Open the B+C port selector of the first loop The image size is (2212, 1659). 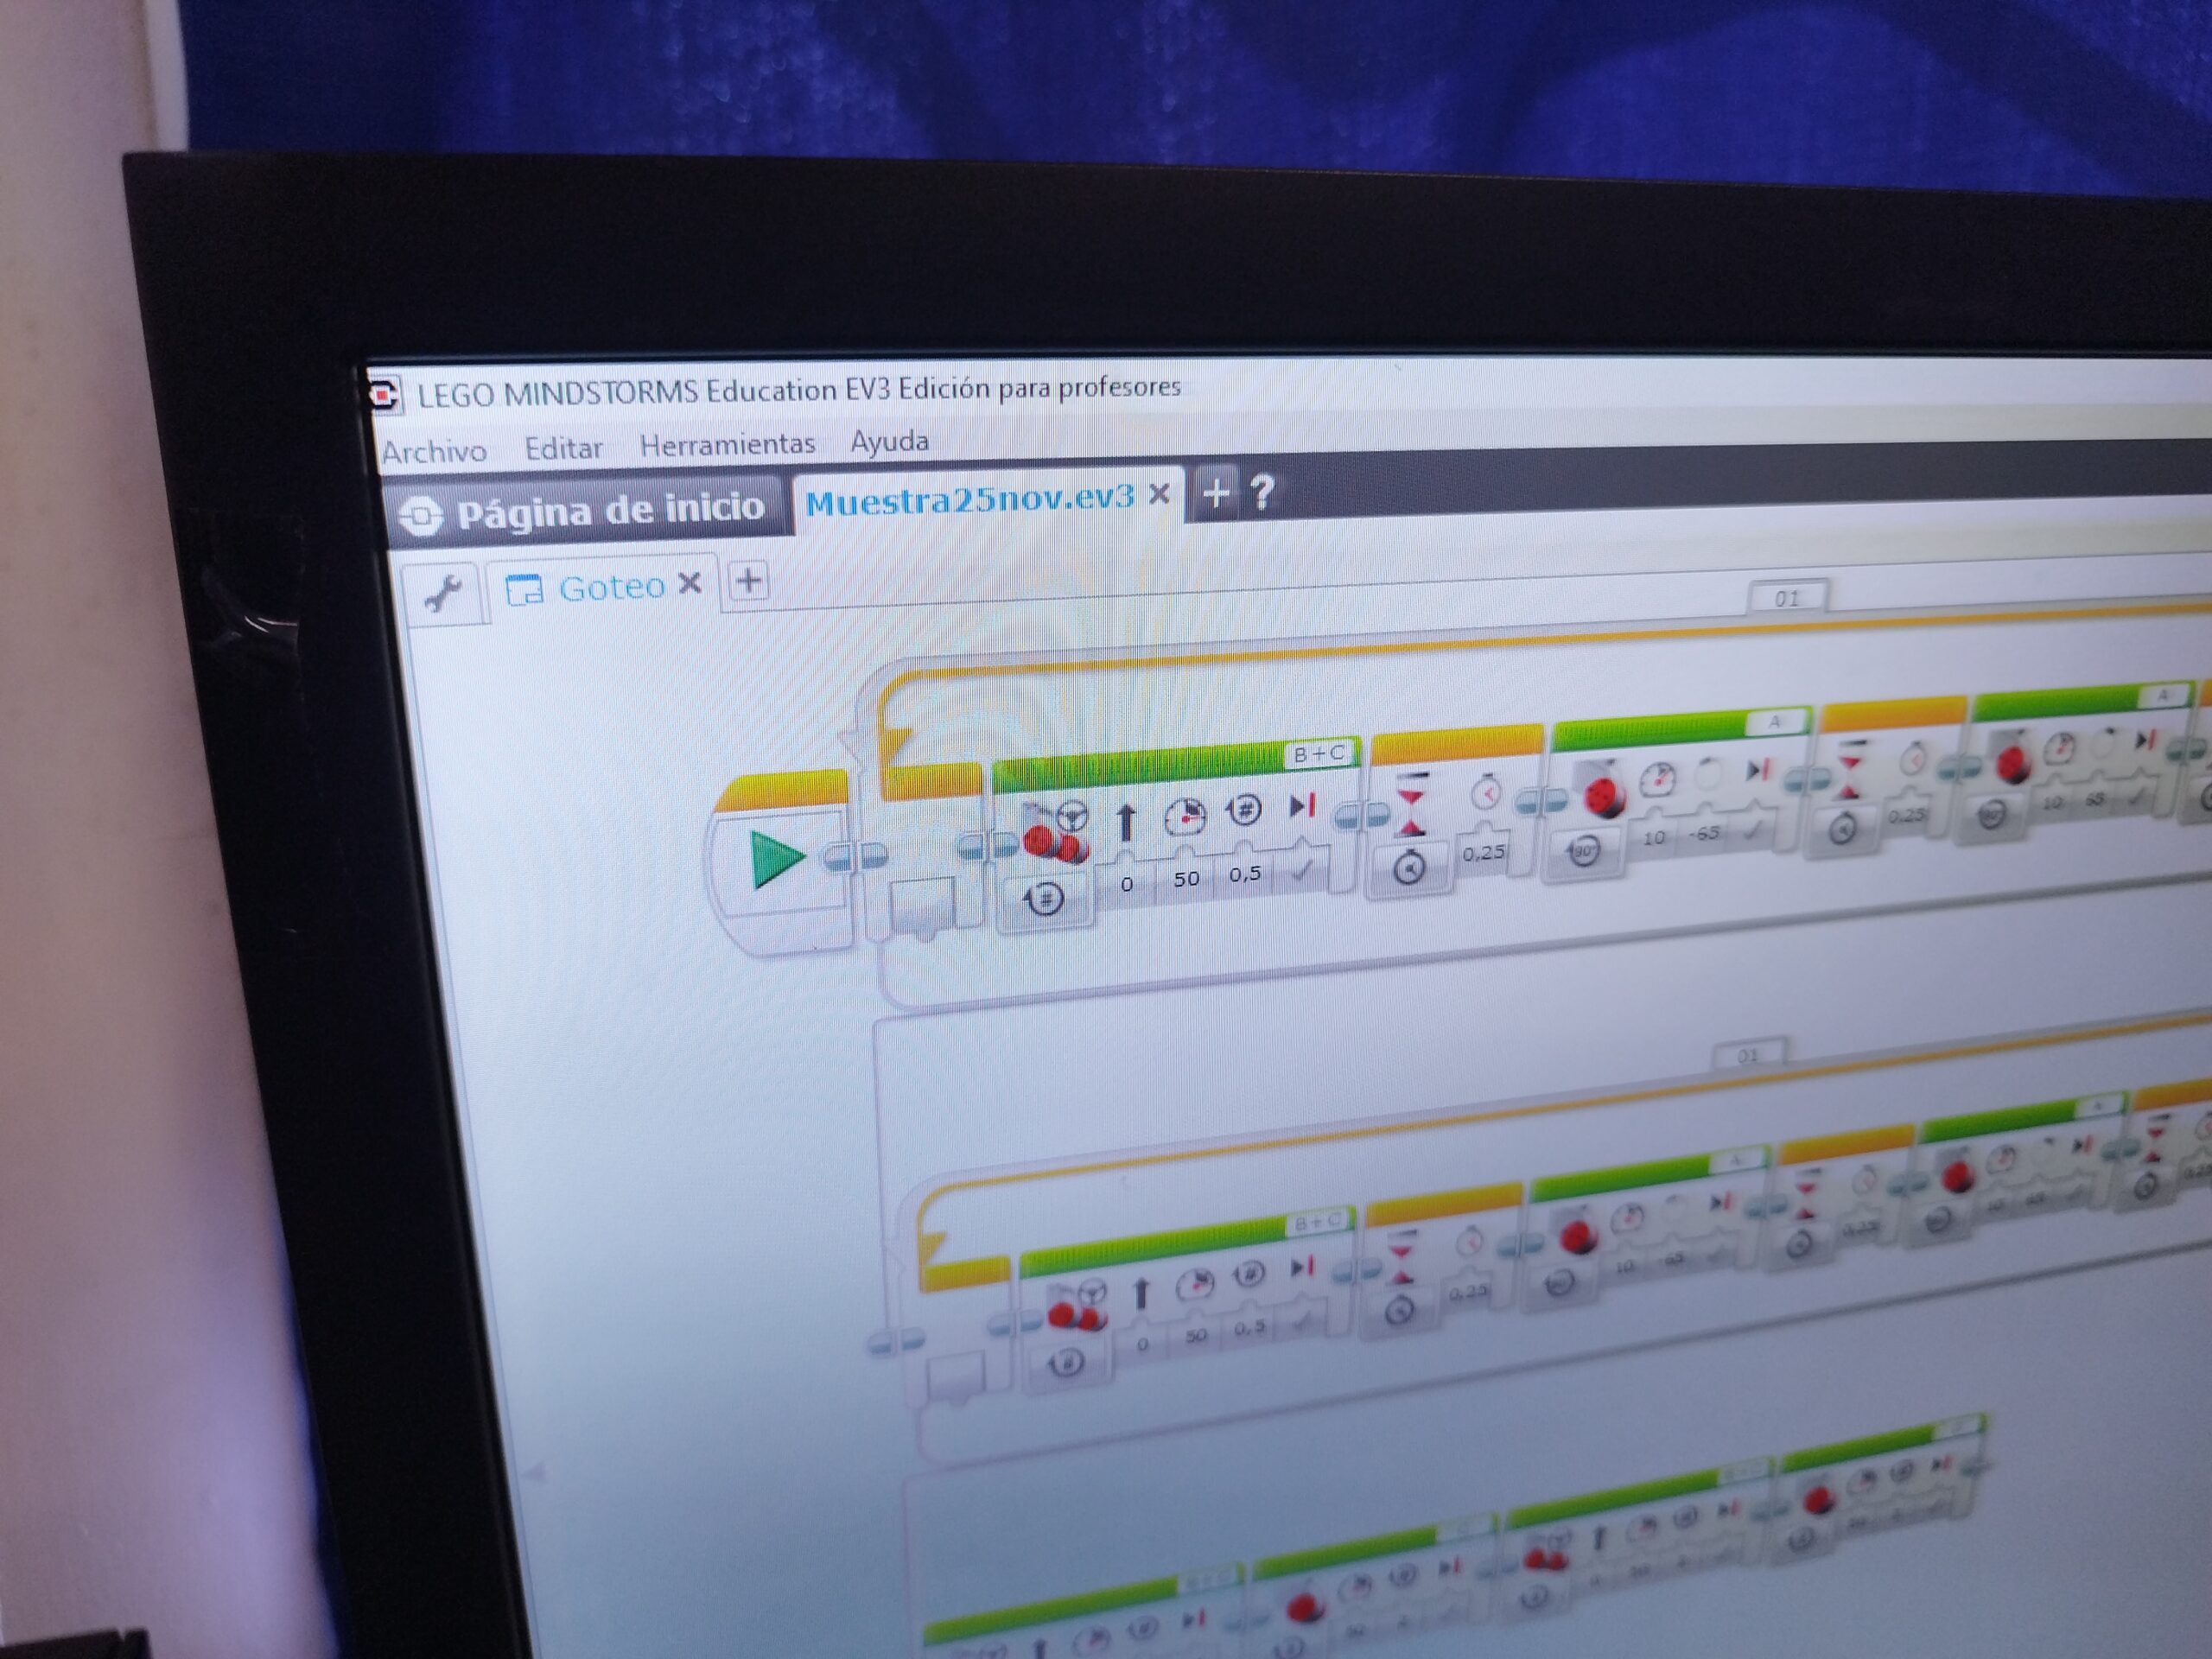pos(1319,754)
